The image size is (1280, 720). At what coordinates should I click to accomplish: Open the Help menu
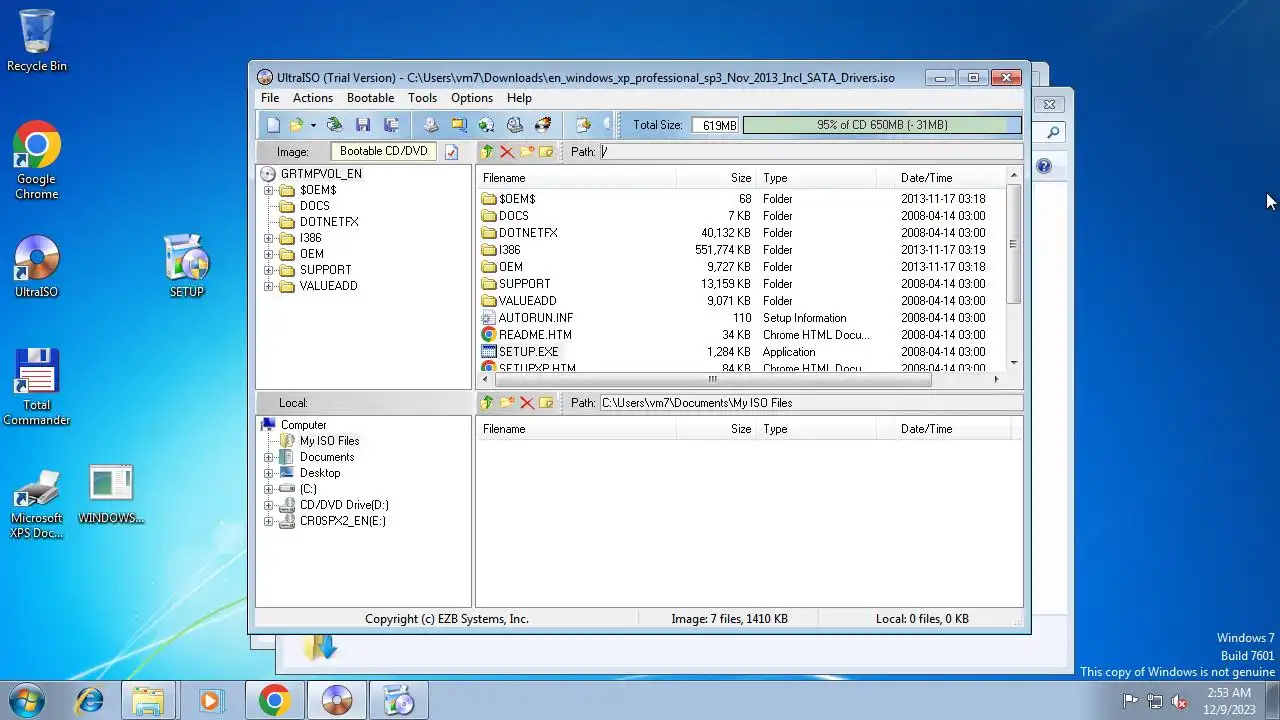point(519,98)
